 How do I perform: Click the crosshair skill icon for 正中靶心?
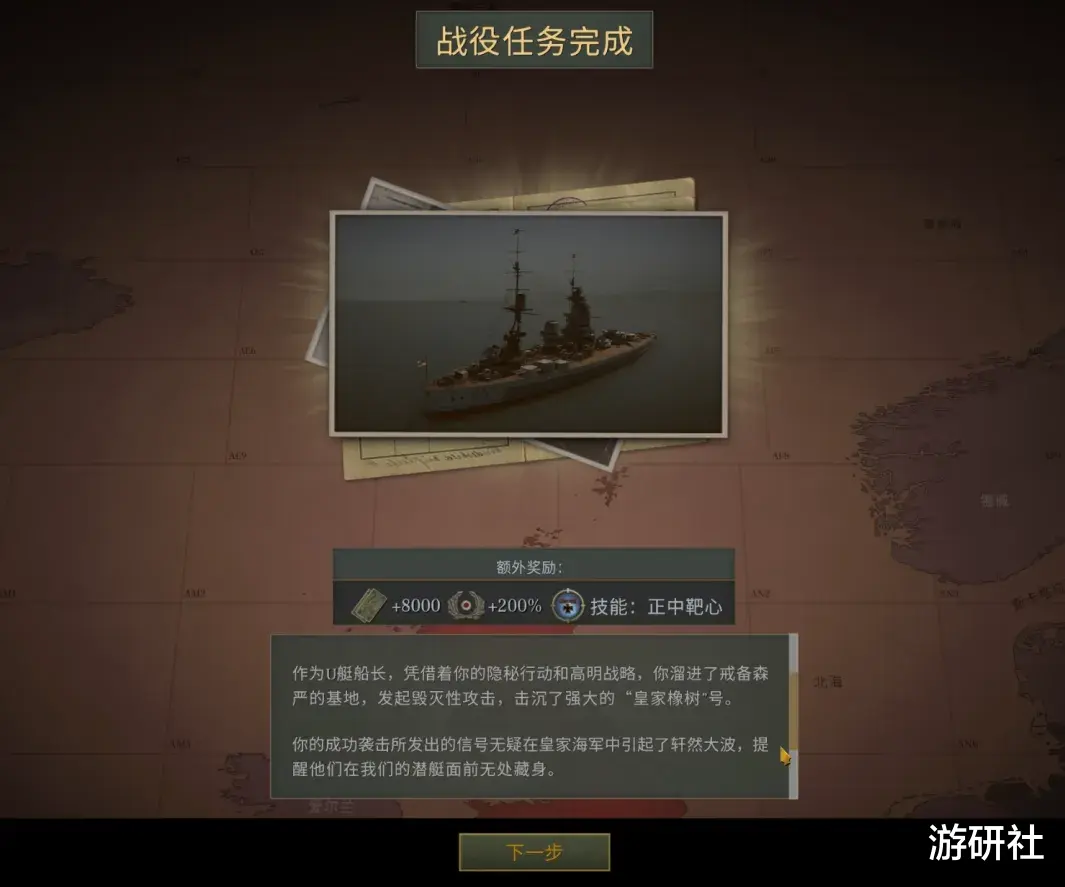coord(567,605)
